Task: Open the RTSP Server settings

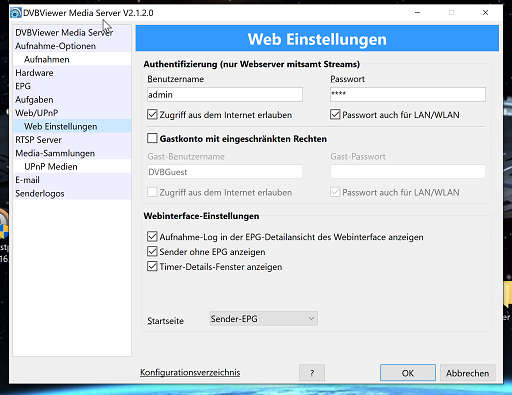Action: pyautogui.click(x=72, y=140)
